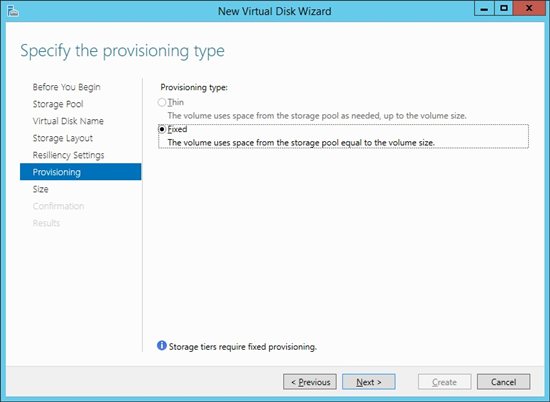Image resolution: width=550 pixels, height=402 pixels.
Task: Maximize the wizard window
Action: pos(504,8)
